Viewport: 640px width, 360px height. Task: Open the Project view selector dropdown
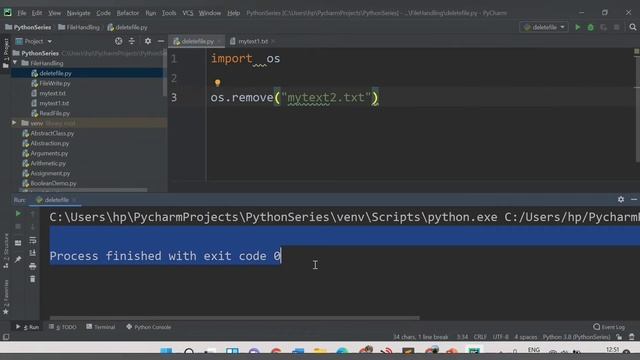point(34,41)
